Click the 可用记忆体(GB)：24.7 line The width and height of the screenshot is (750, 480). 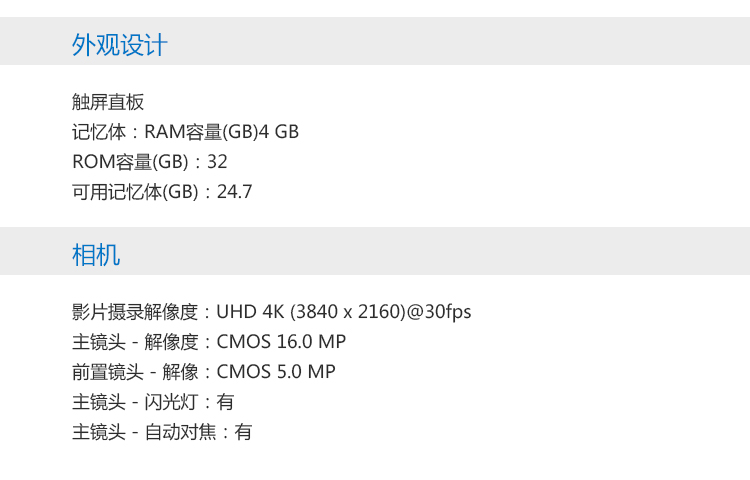(x=162, y=192)
